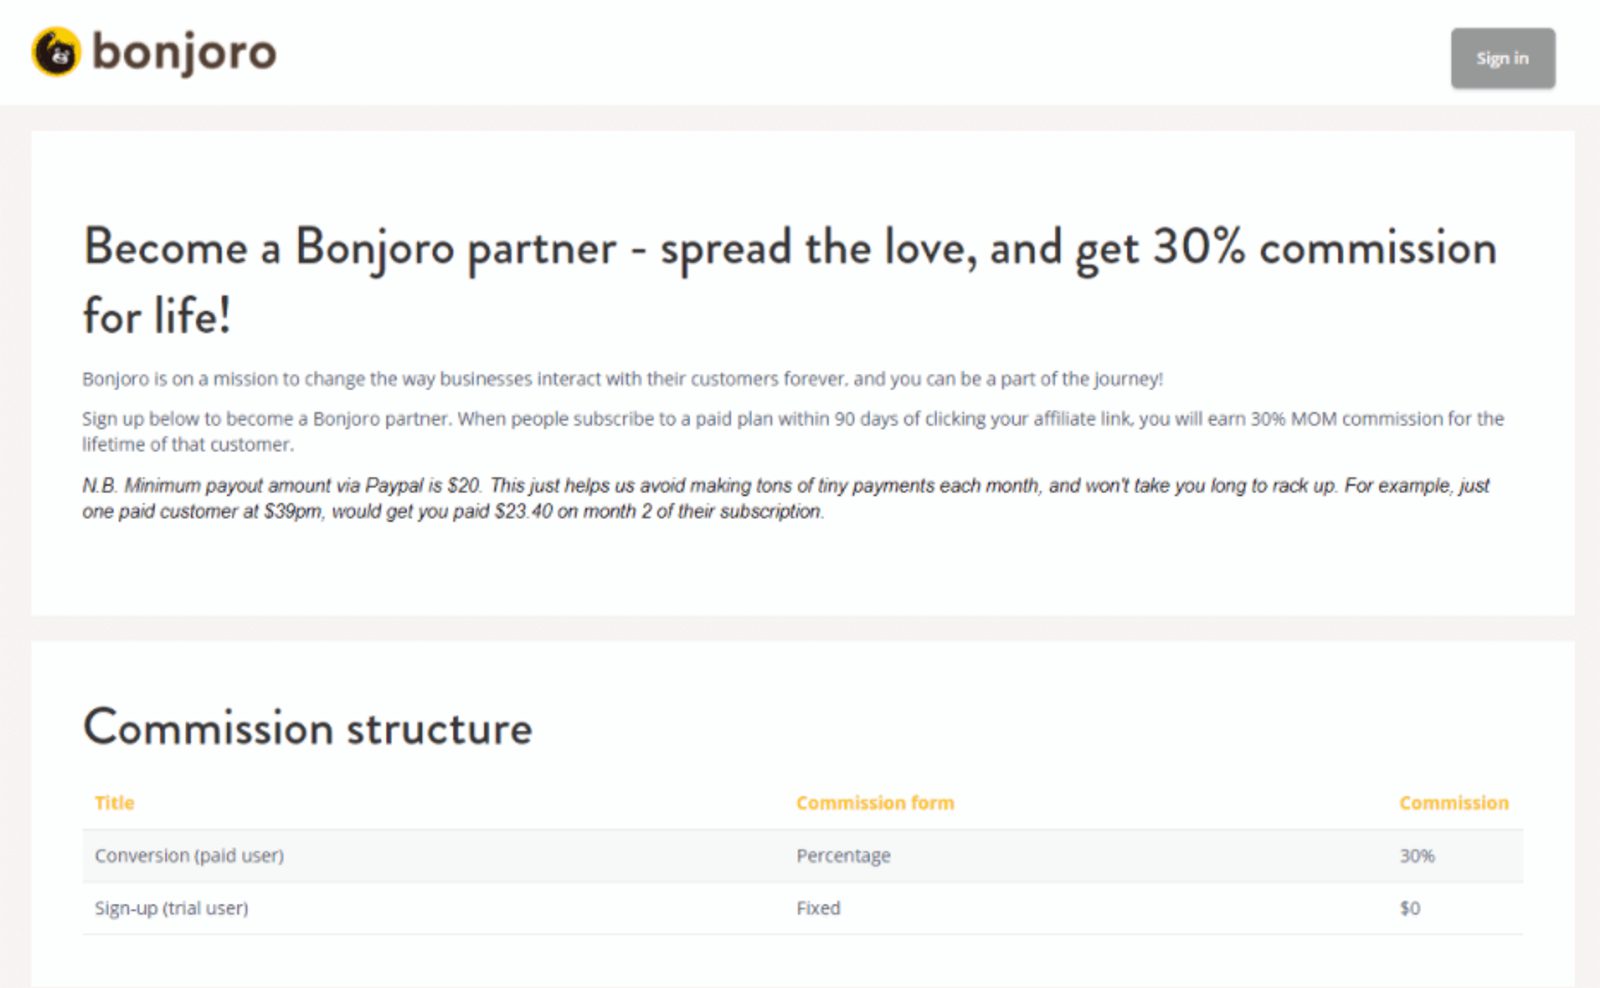Click the Percentage cell in the table
The height and width of the screenshot is (988, 1600).
[x=843, y=855]
